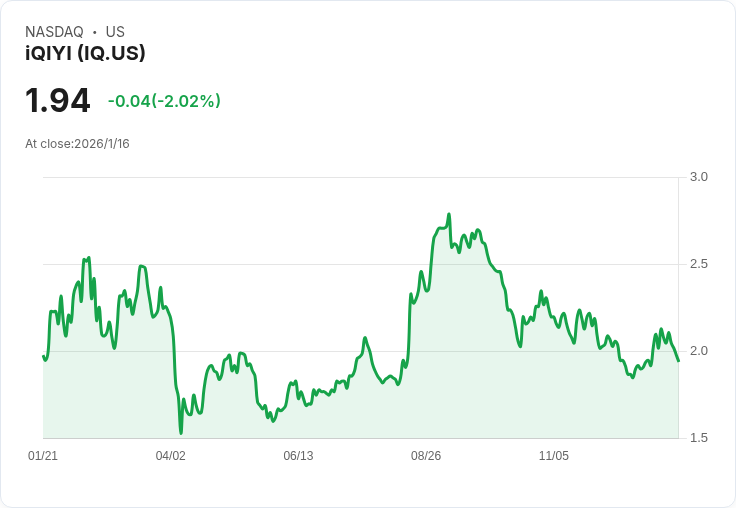The height and width of the screenshot is (508, 736).
Task: Click the 2.0 y-axis price label
Action: (x=699, y=351)
